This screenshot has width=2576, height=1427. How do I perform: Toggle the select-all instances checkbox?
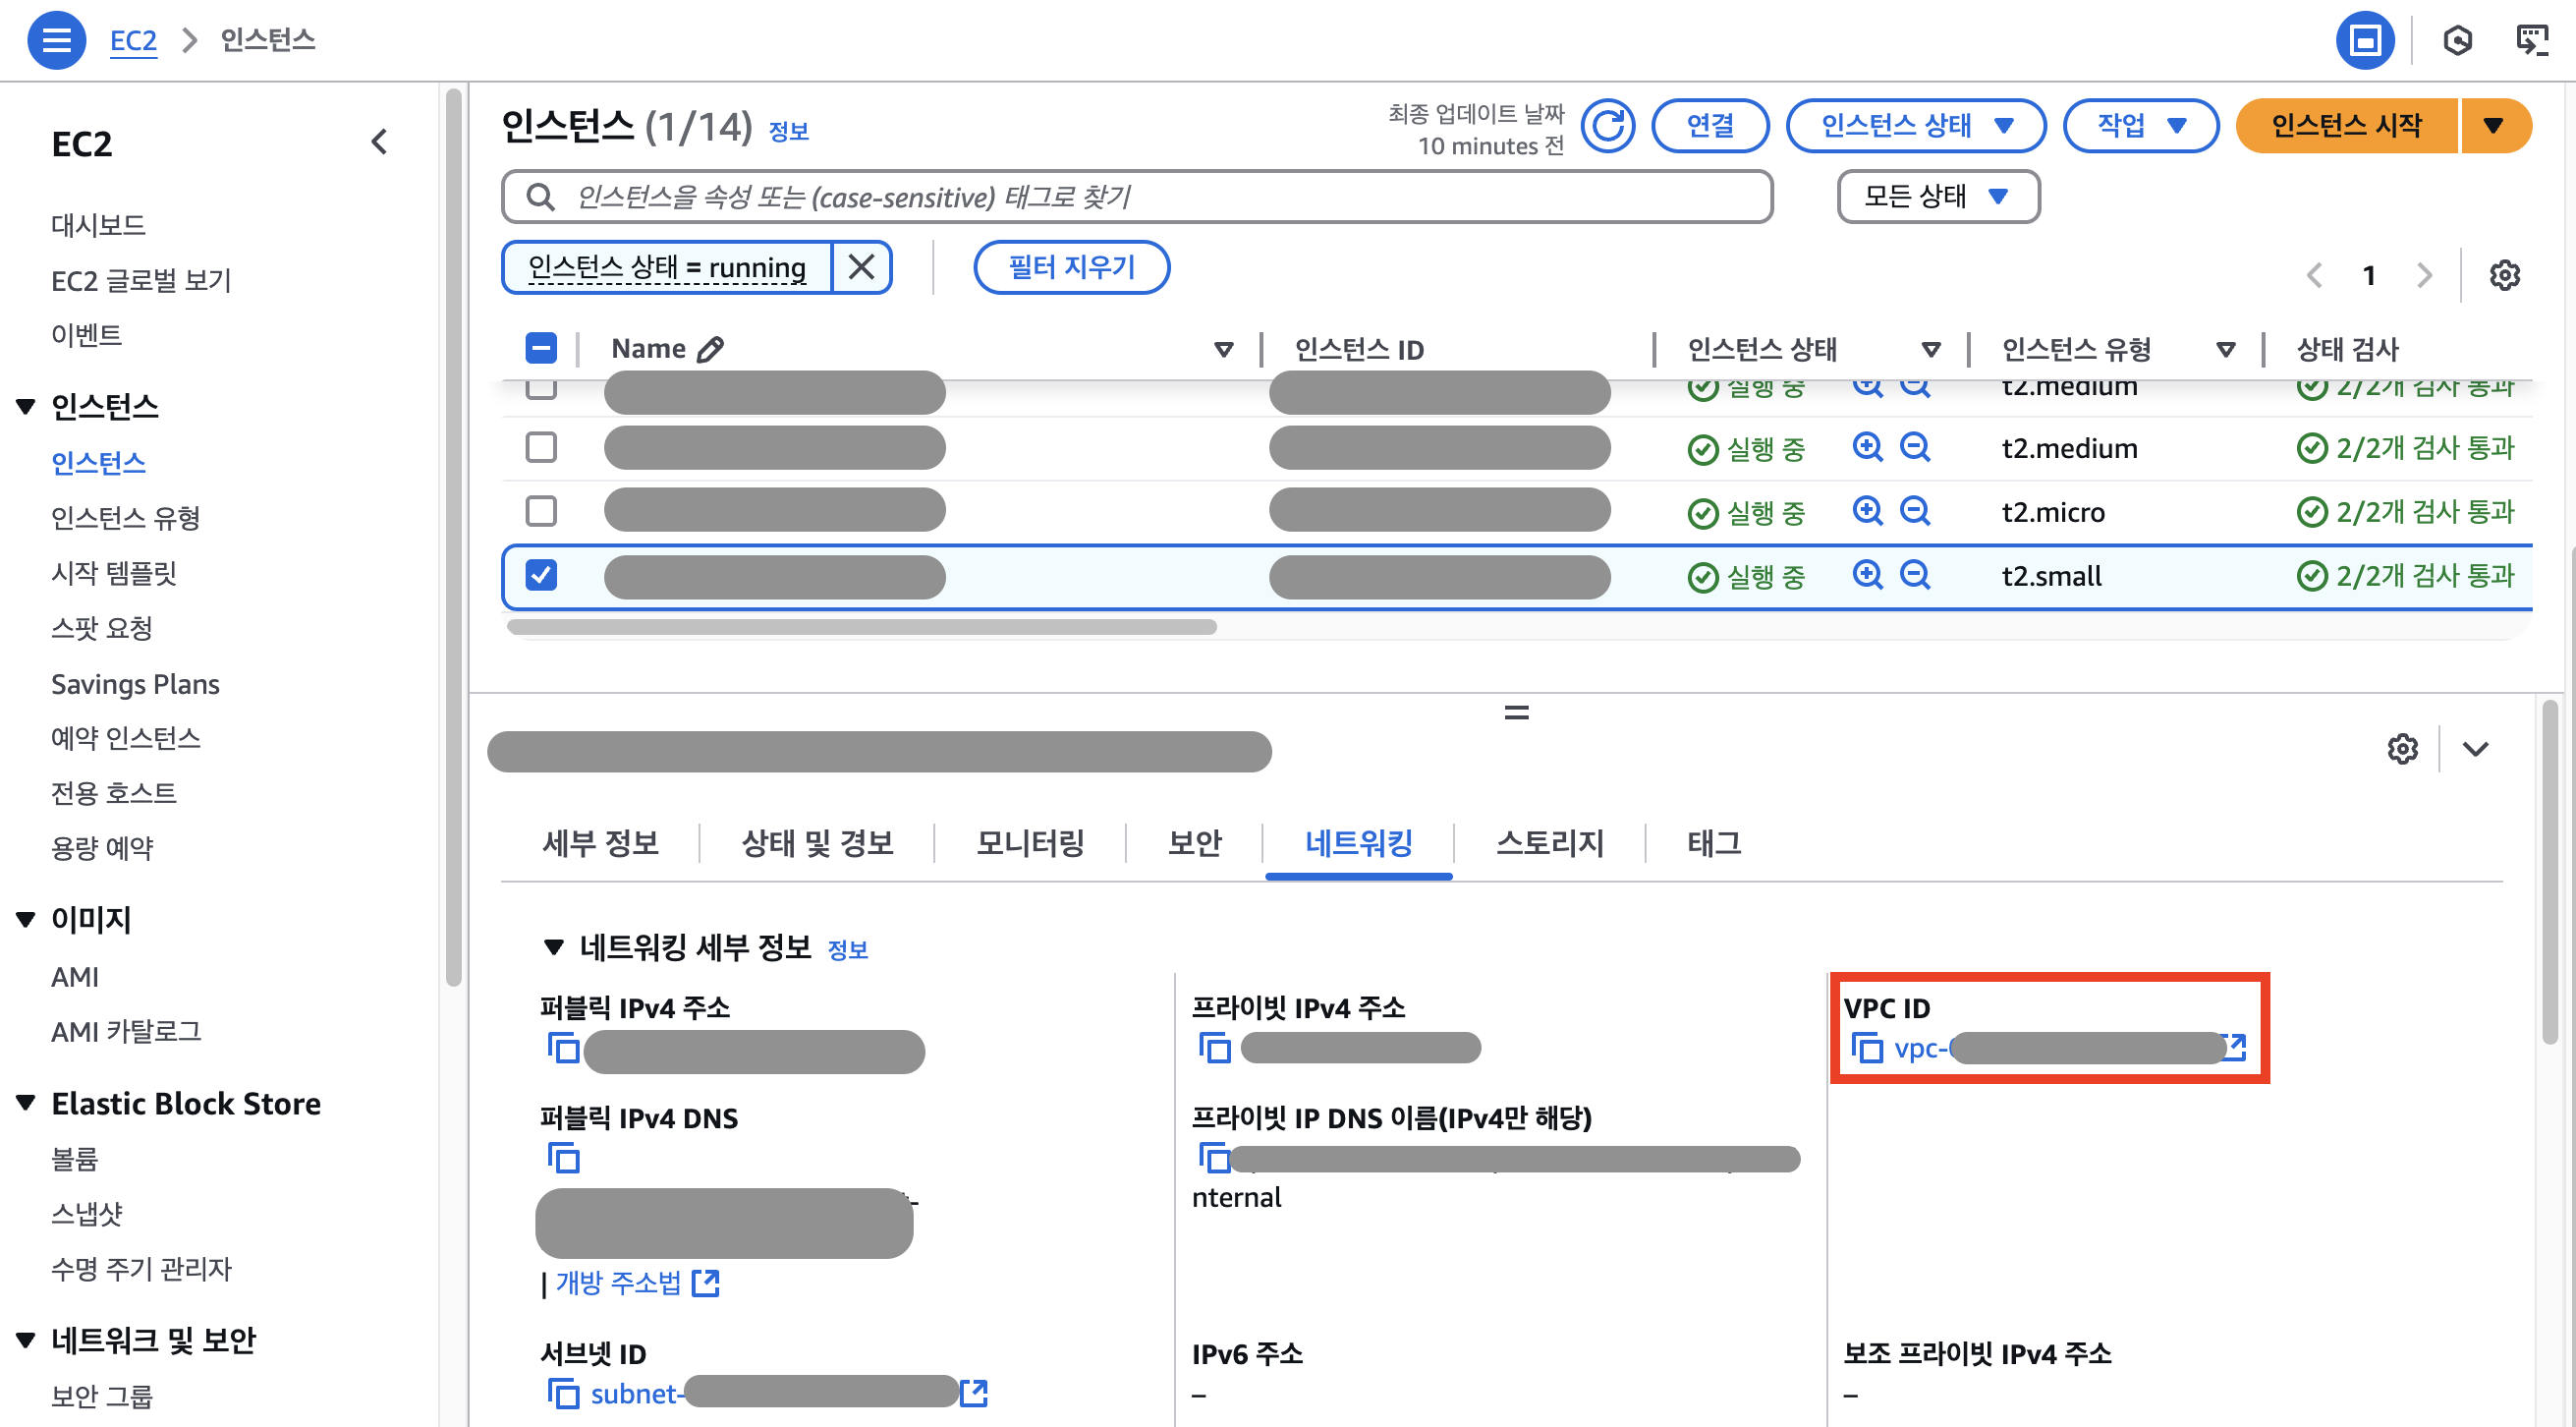541,348
